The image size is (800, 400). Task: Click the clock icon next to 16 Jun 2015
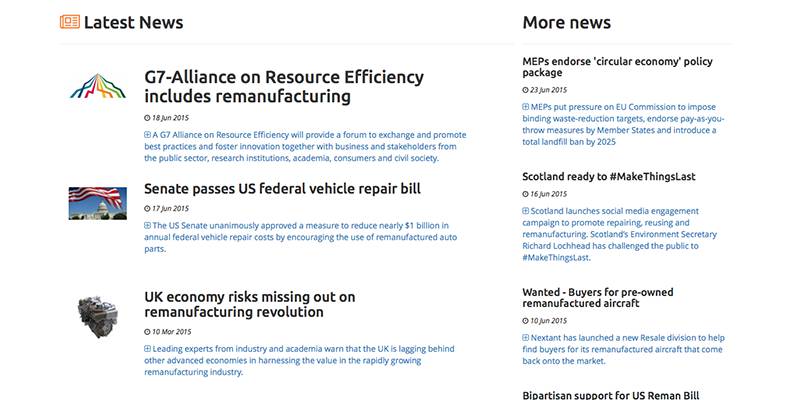[526, 194]
